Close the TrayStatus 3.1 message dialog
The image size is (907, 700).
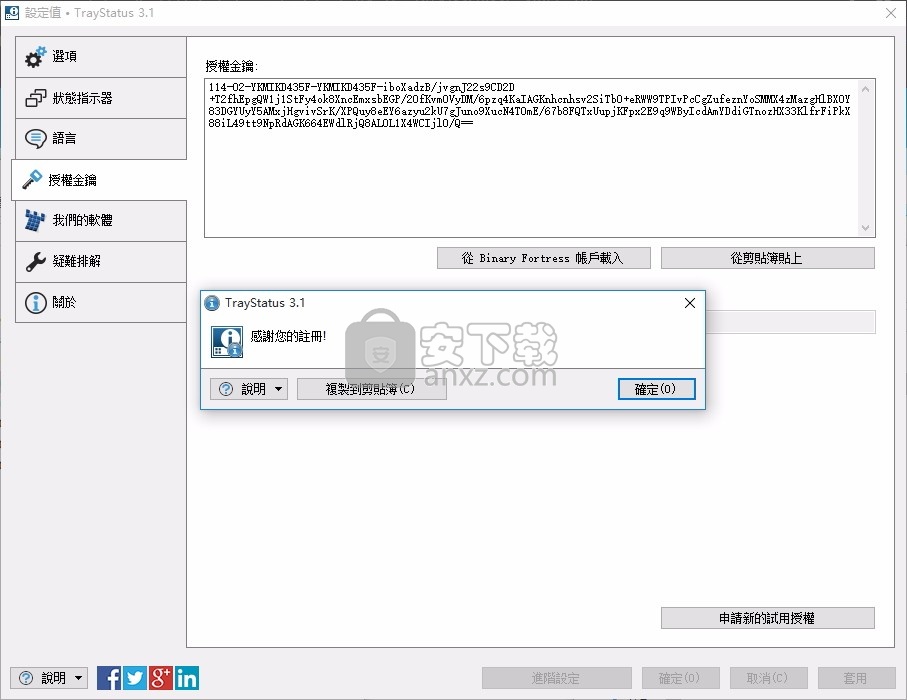coord(690,303)
